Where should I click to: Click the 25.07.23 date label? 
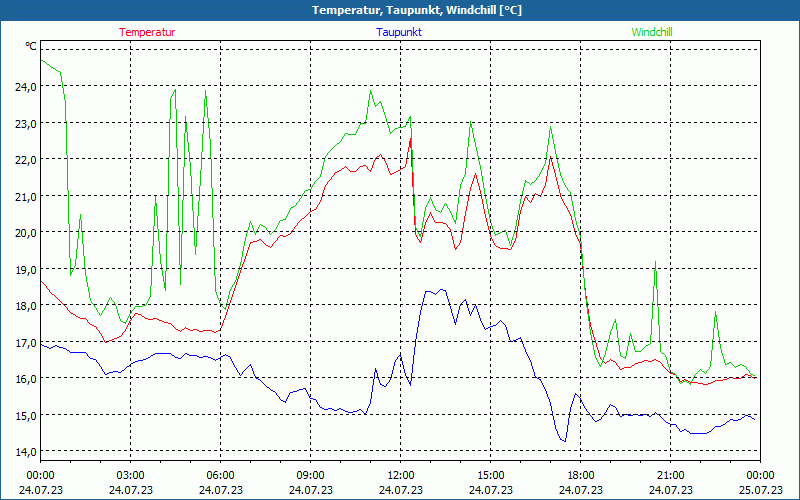pos(761,490)
